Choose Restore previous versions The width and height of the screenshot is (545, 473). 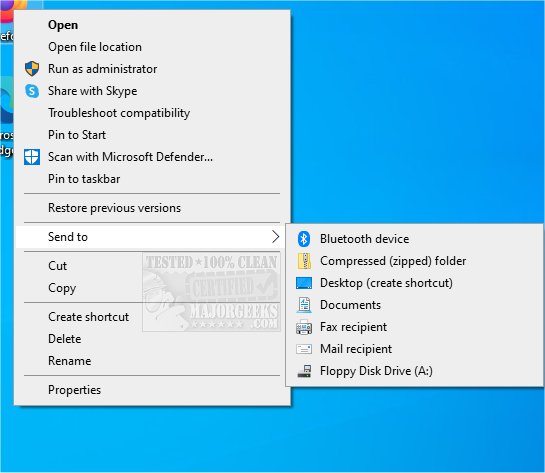pos(114,208)
